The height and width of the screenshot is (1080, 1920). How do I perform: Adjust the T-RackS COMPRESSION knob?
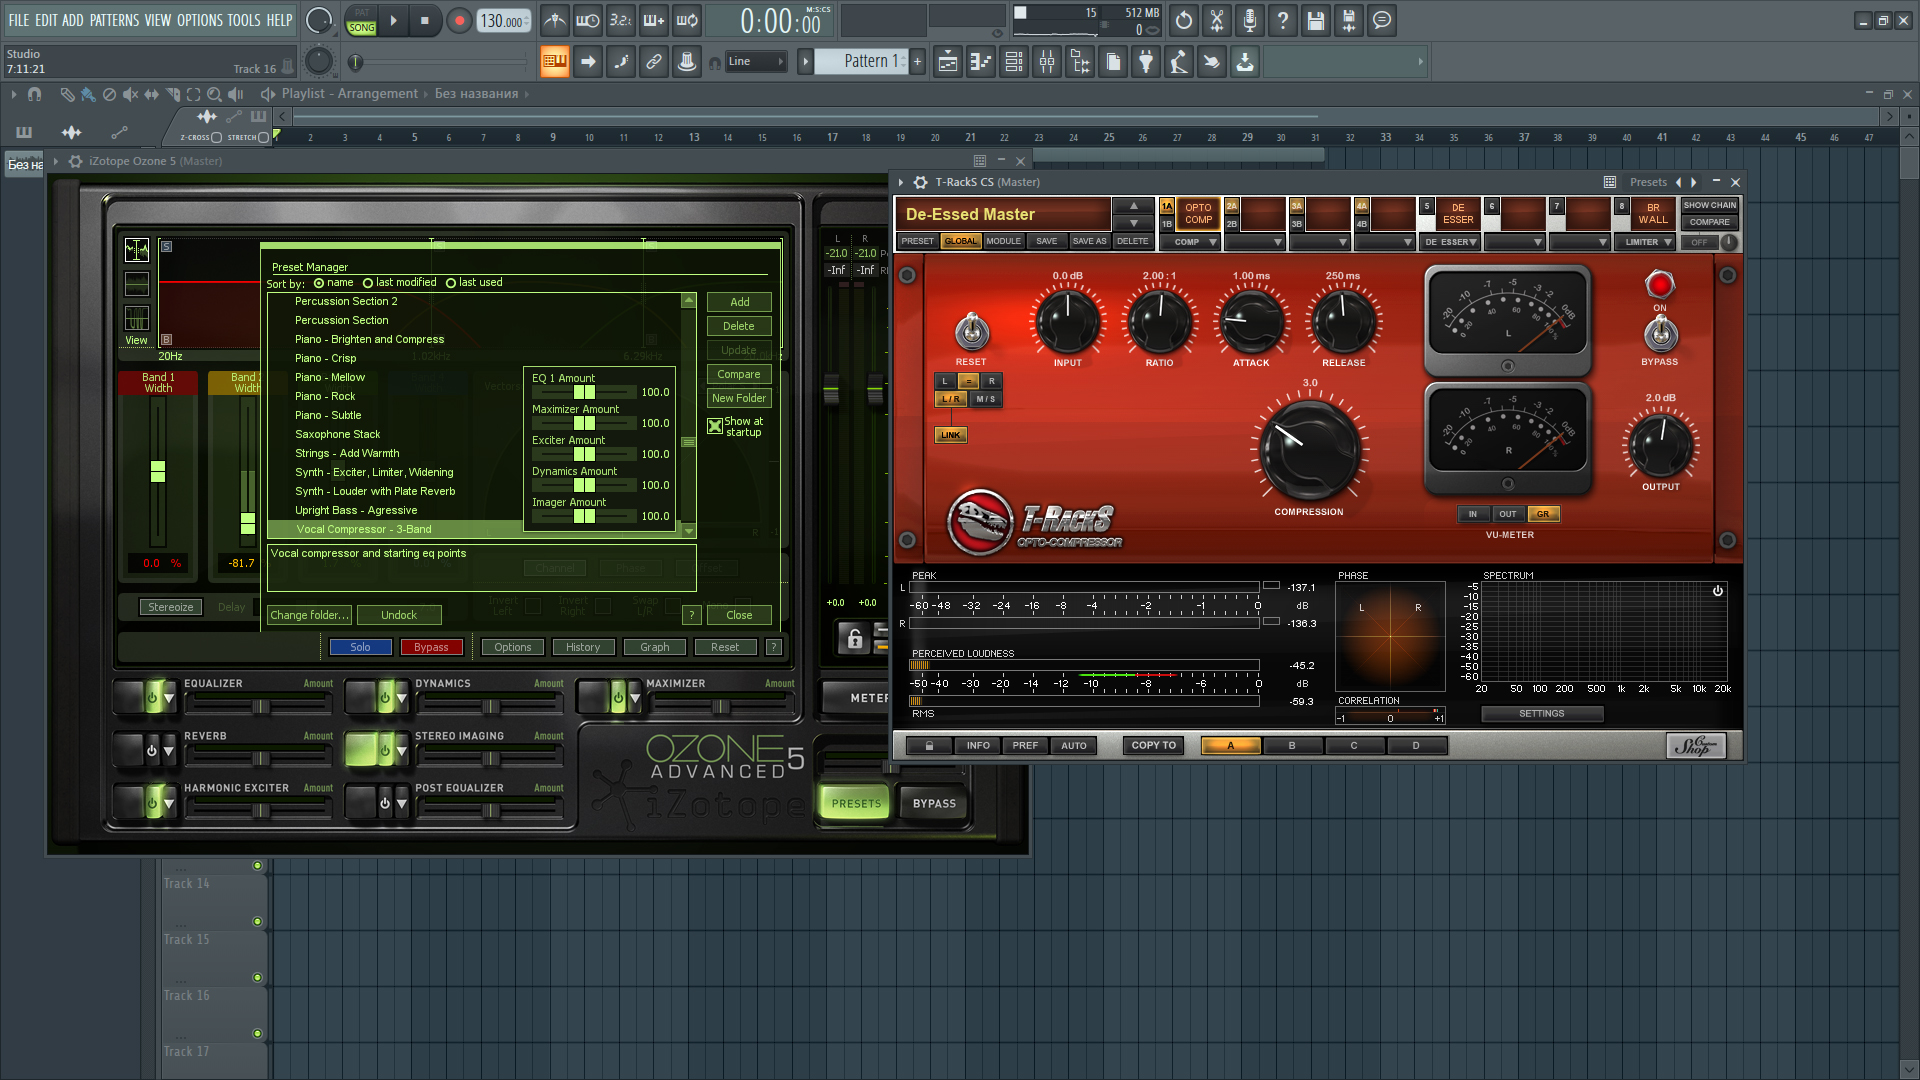(1309, 452)
